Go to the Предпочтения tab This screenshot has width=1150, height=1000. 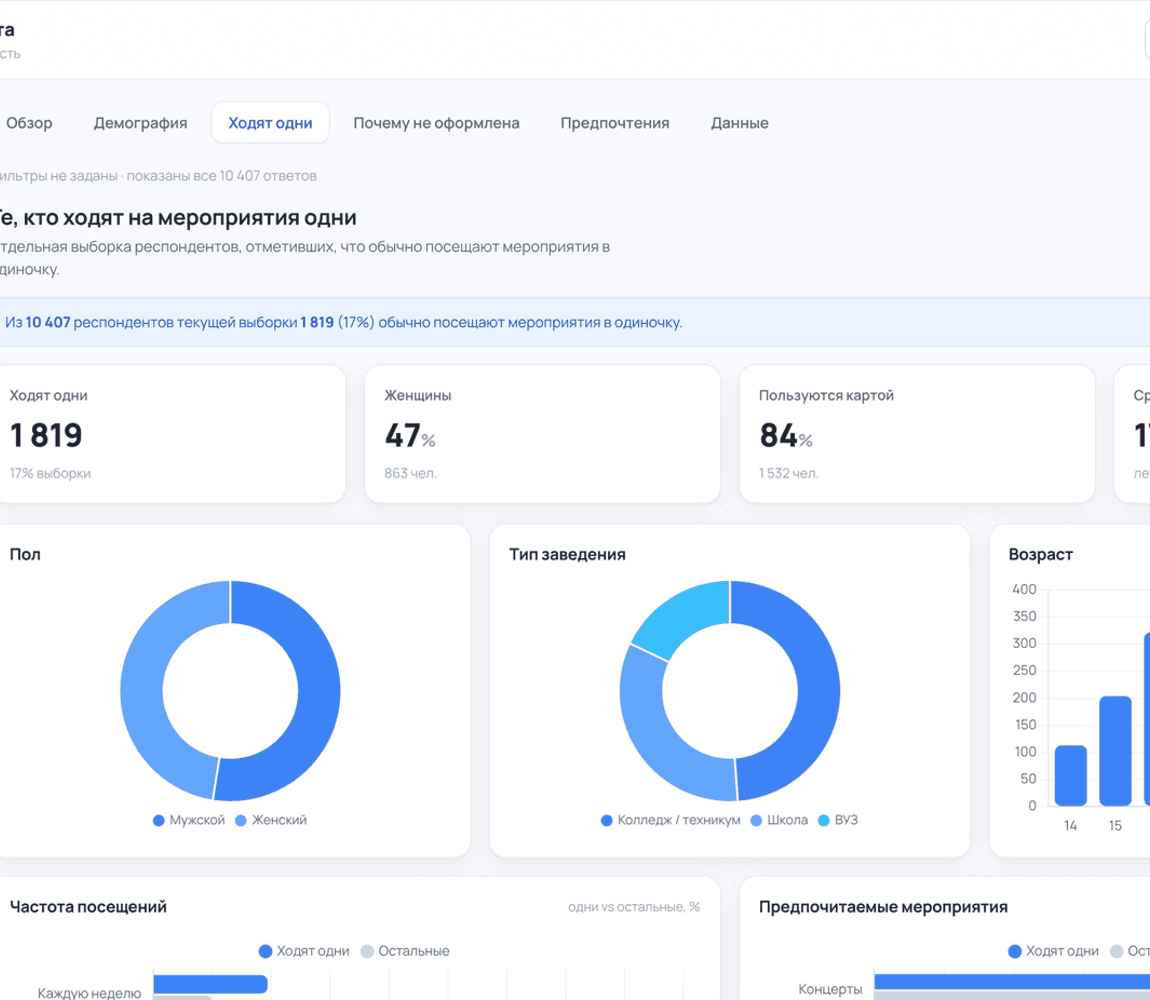coord(615,123)
